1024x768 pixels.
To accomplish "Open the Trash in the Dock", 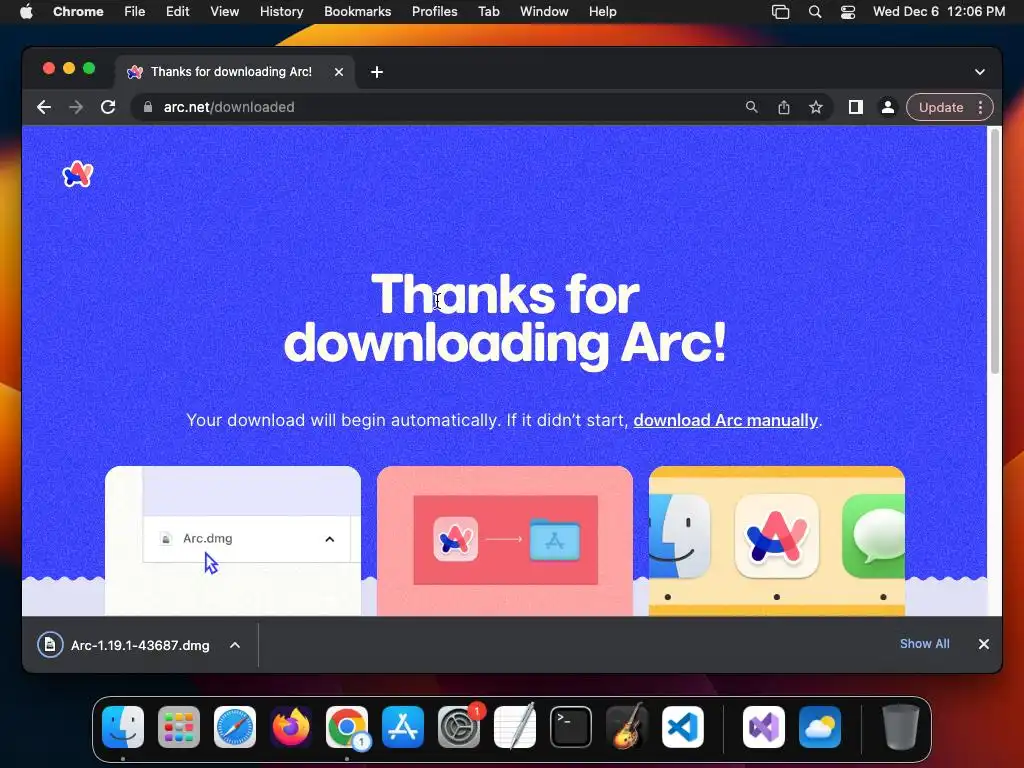I will (901, 727).
